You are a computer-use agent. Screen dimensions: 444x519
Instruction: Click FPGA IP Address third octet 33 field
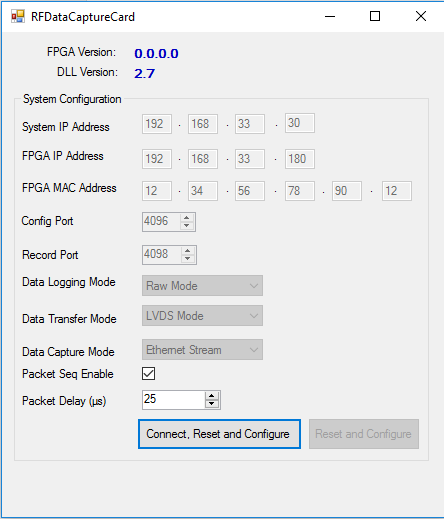(250, 159)
